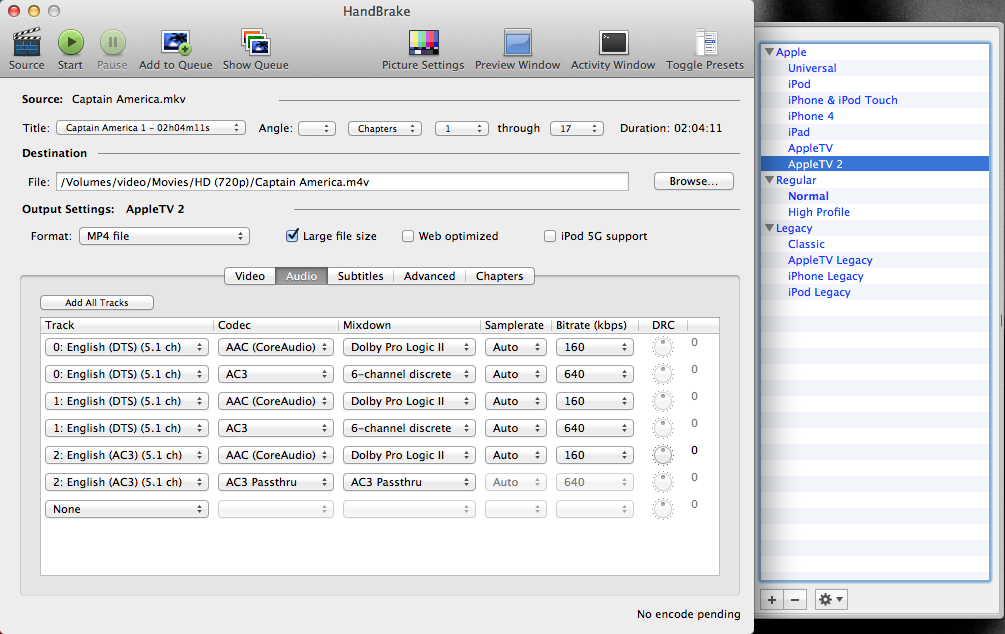Open the Chapters range type dropdown
This screenshot has width=1005, height=634.
(x=385, y=128)
